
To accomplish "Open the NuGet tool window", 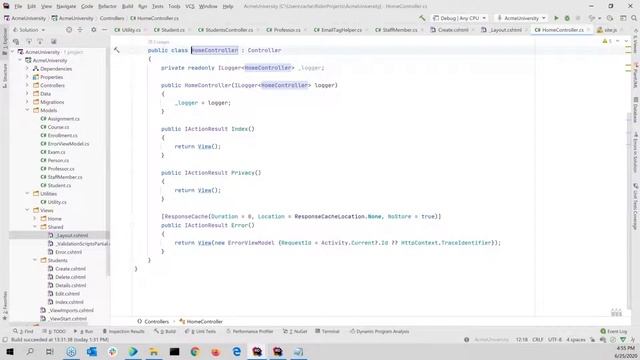I will coord(295,331).
